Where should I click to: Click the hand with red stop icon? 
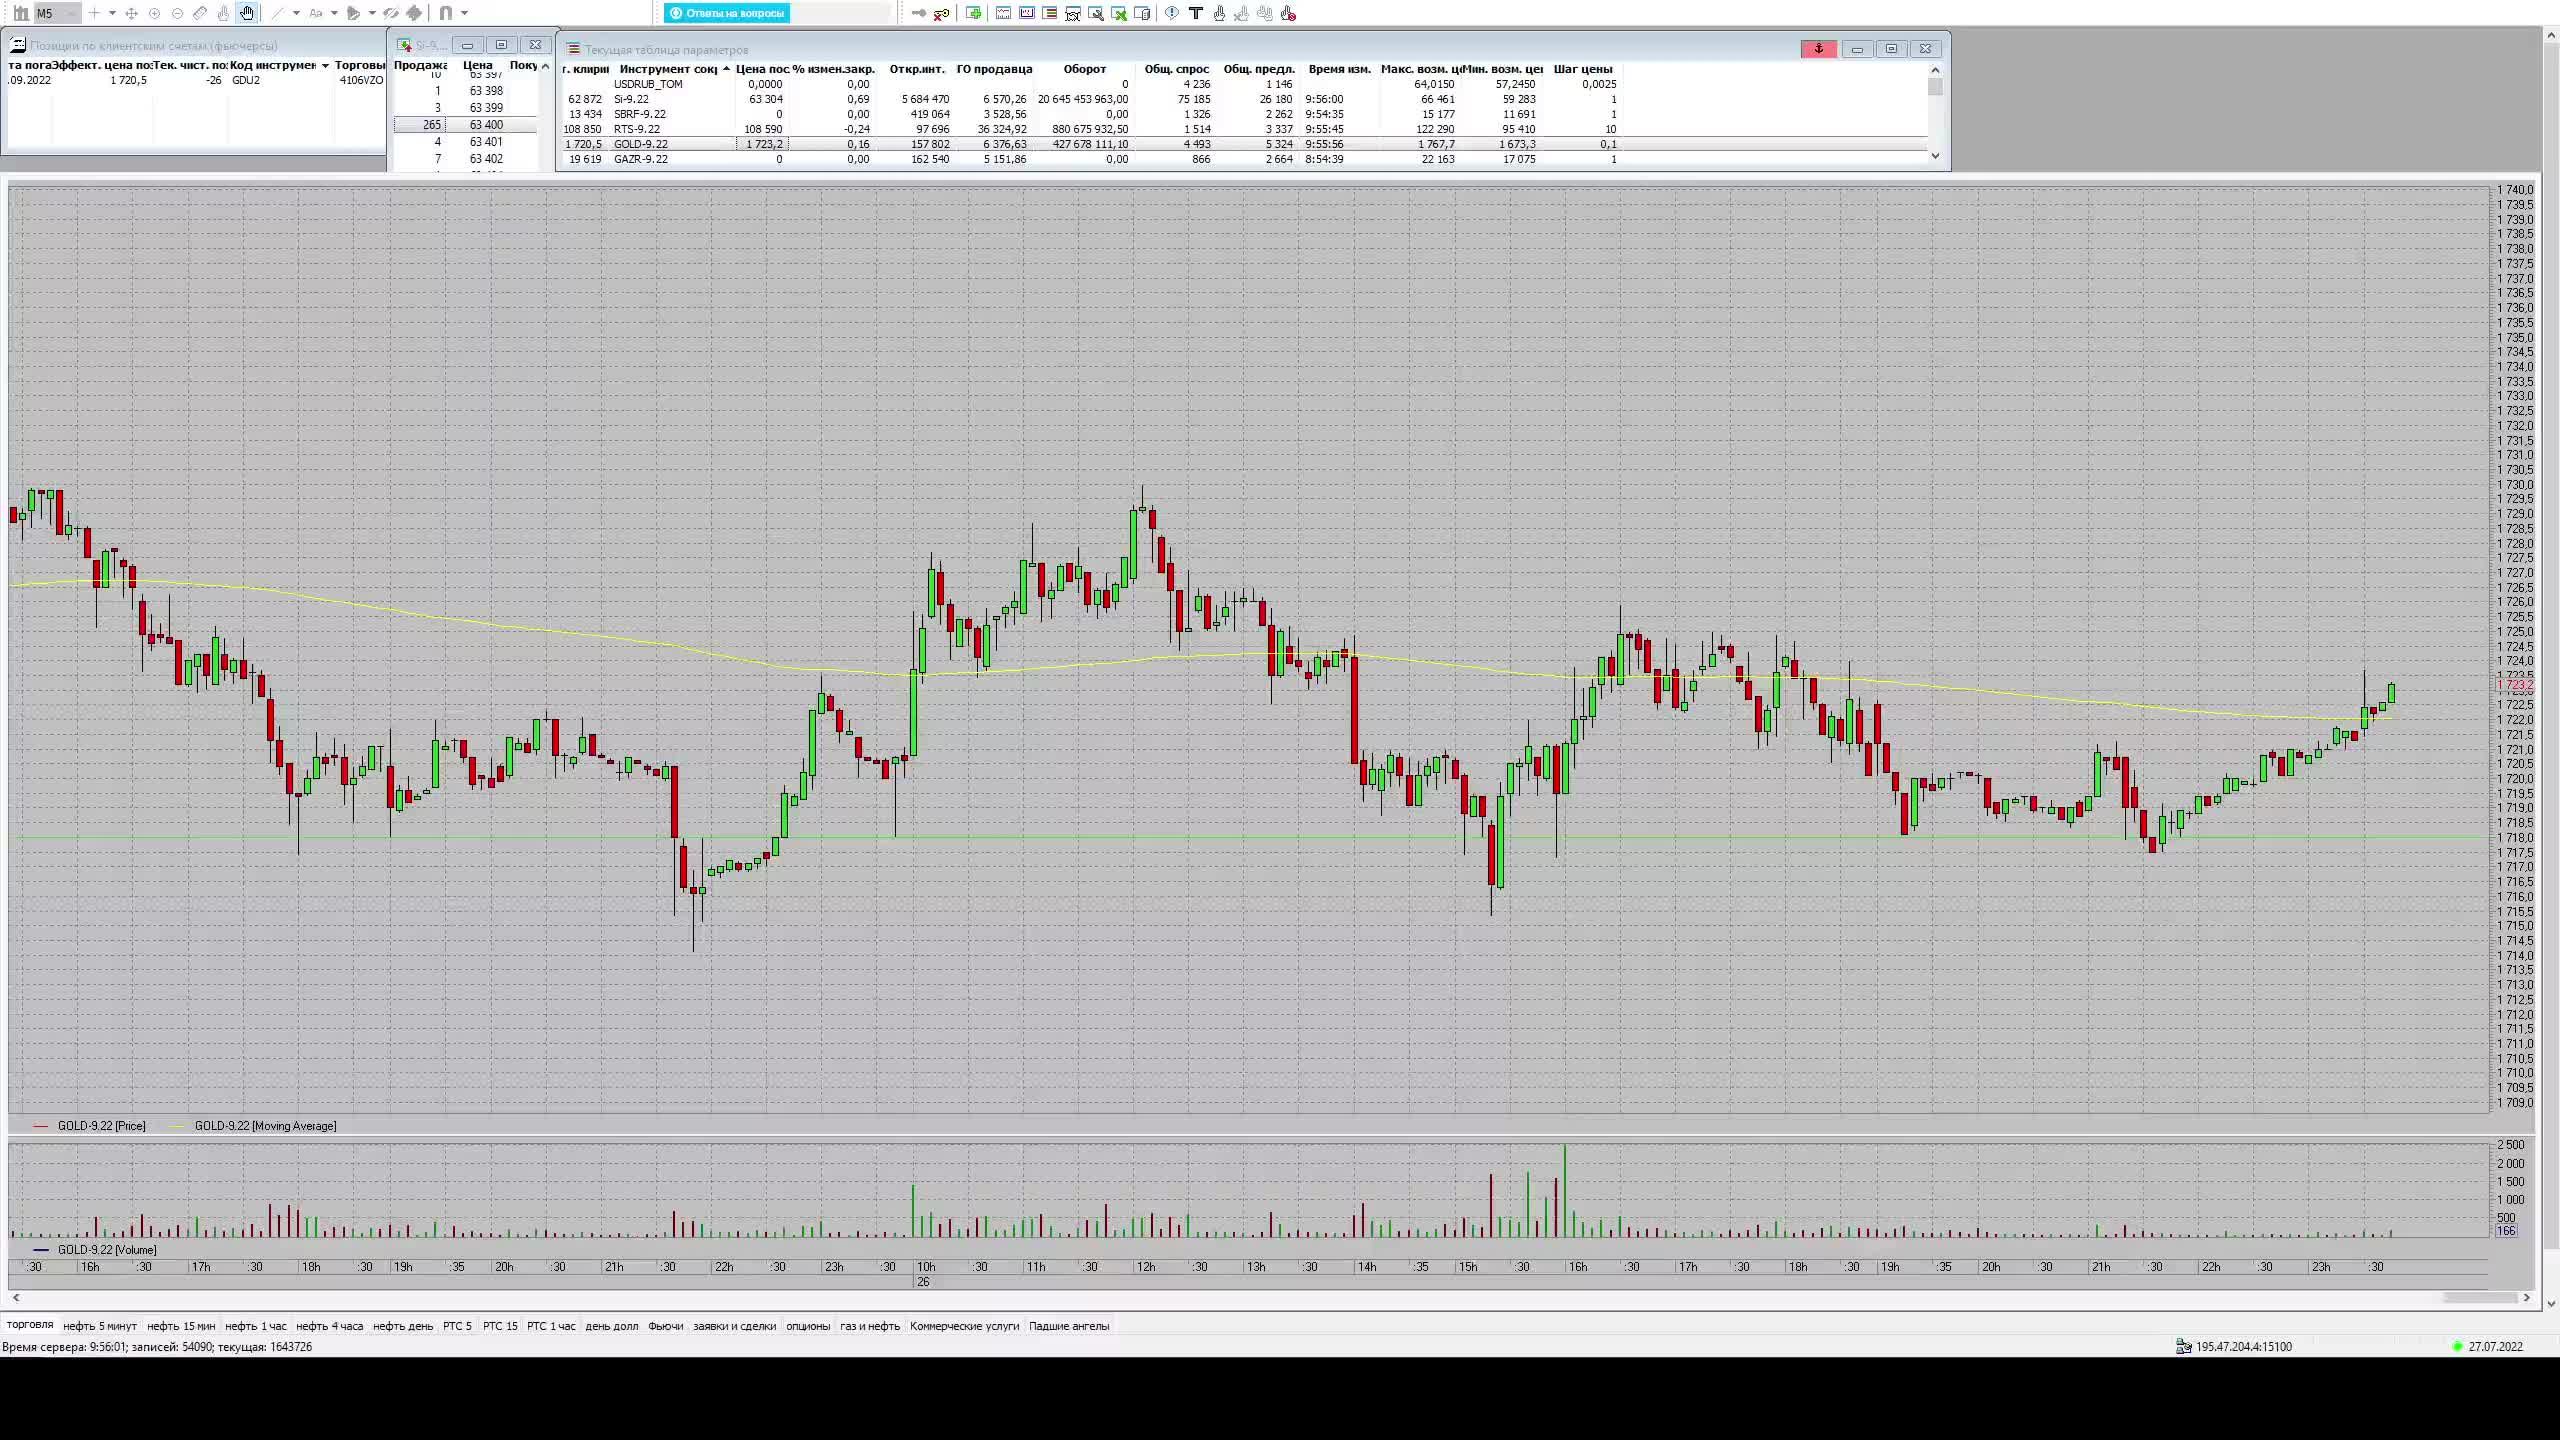pyautogui.click(x=1288, y=14)
